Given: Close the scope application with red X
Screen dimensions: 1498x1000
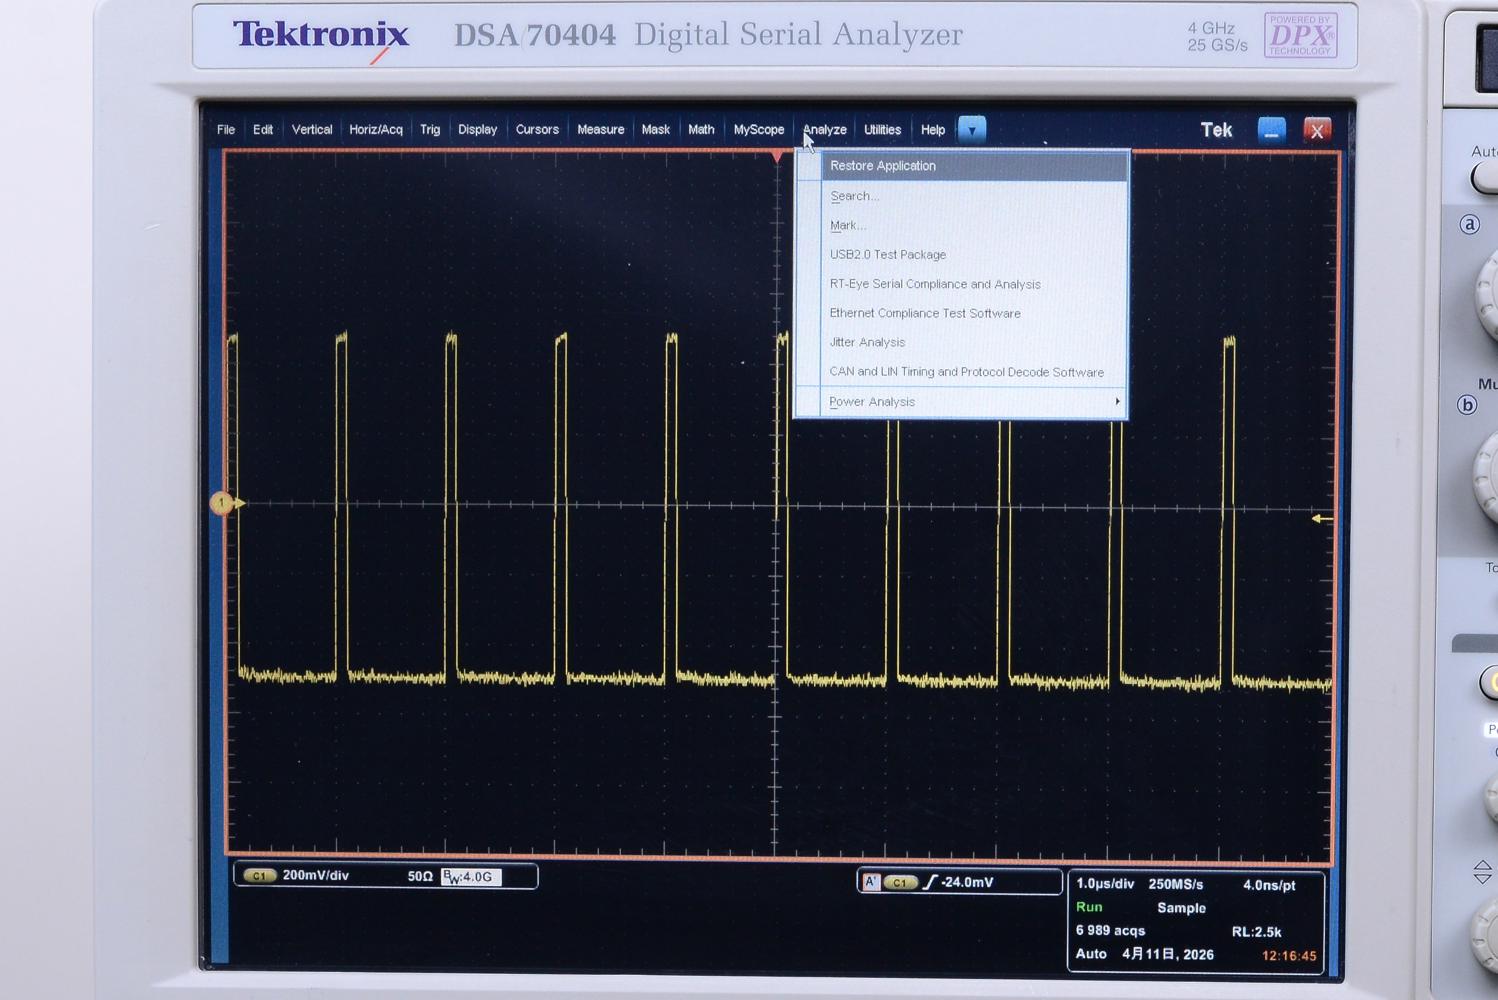Looking at the screenshot, I should pos(1317,130).
